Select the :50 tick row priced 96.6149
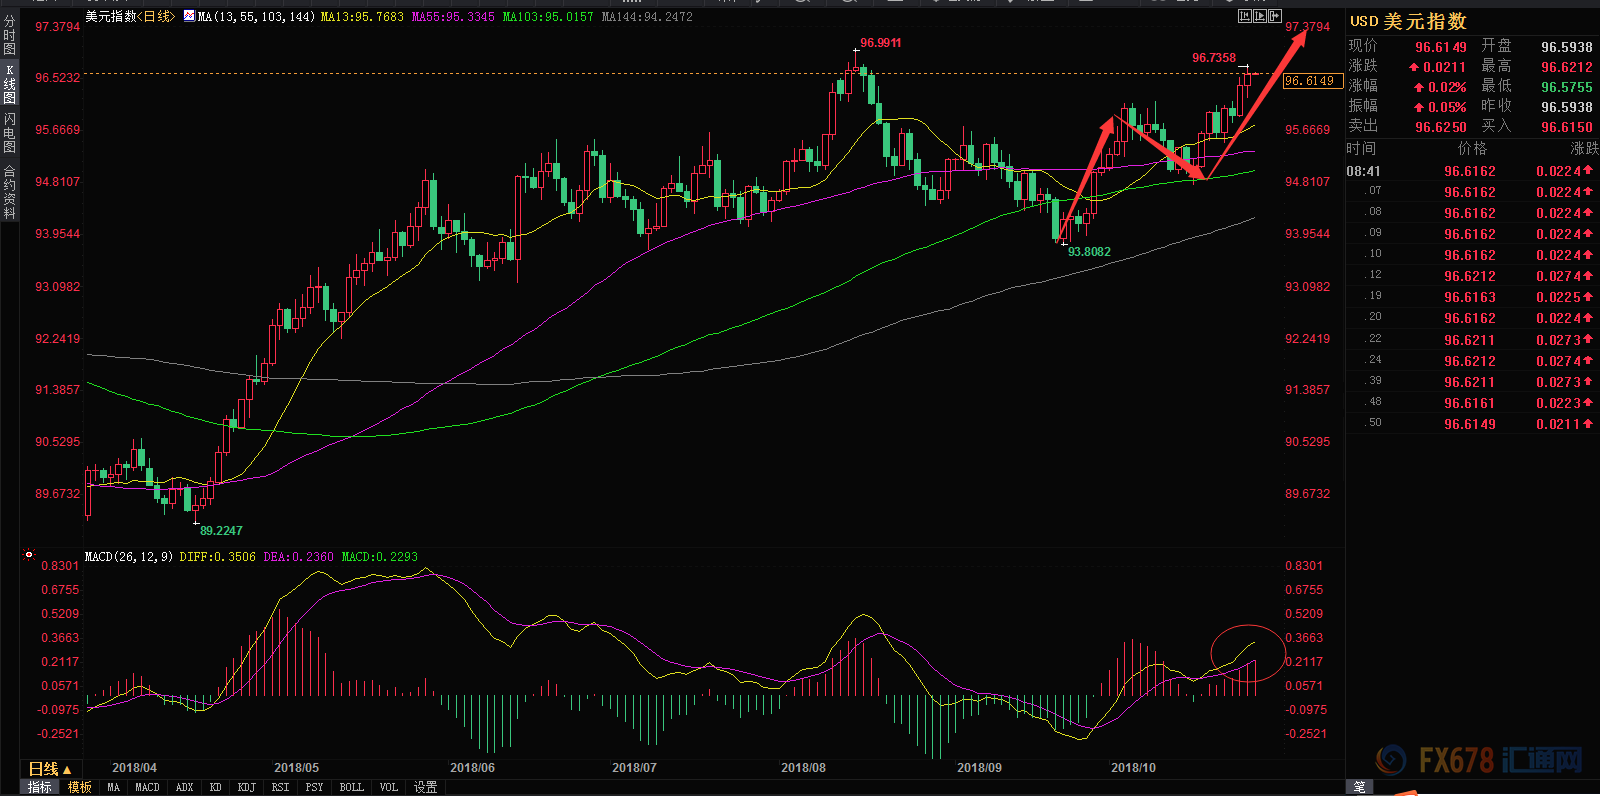 1471,424
